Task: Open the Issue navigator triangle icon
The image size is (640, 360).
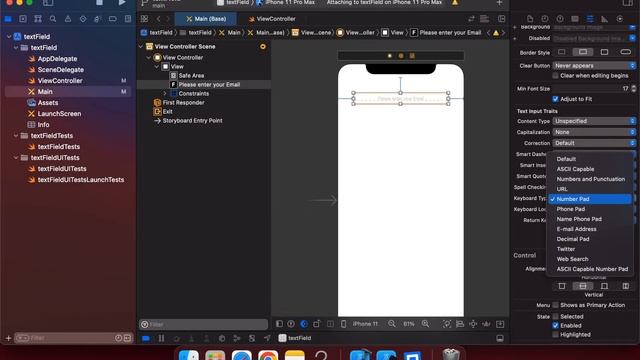Action: [x=68, y=19]
